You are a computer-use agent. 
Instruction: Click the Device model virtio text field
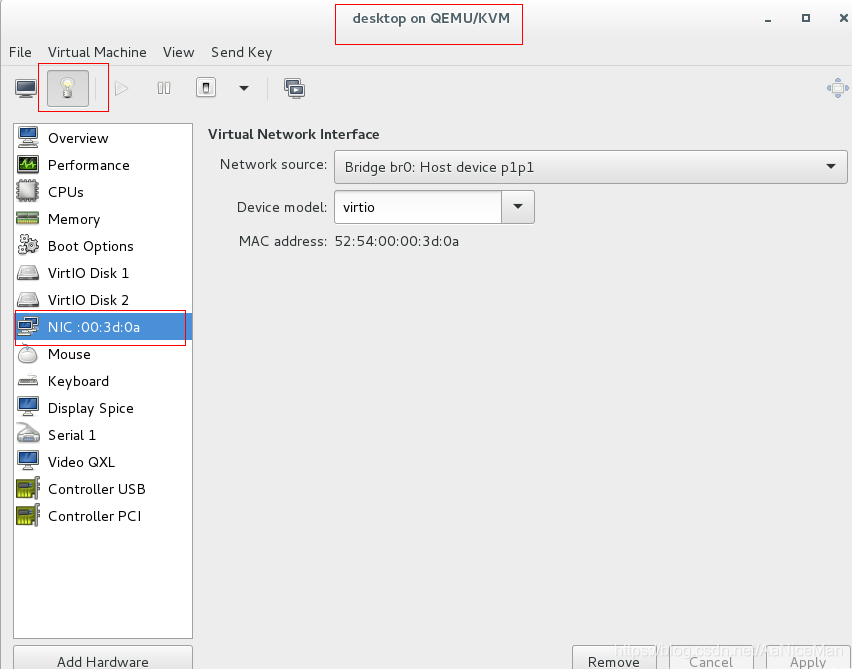(x=418, y=207)
